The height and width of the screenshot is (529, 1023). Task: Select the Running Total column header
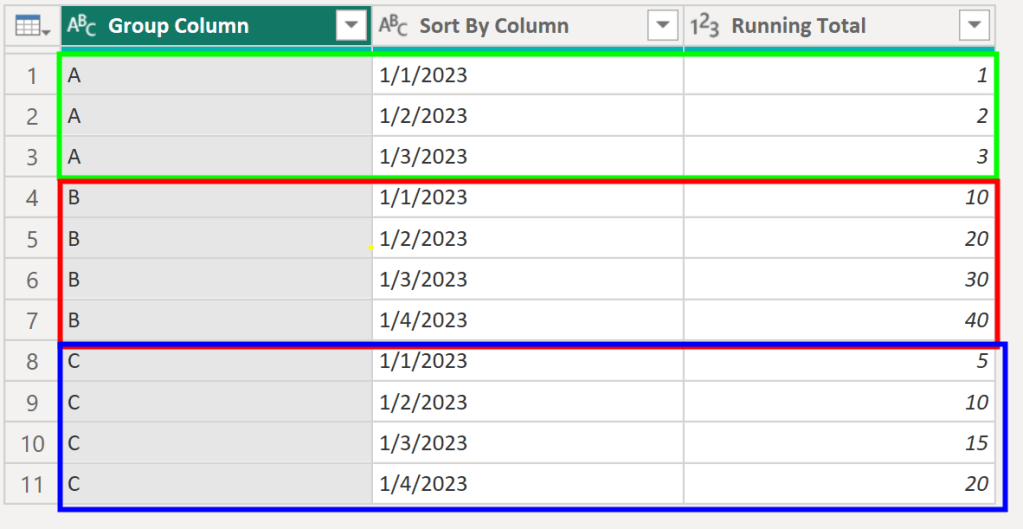click(810, 26)
